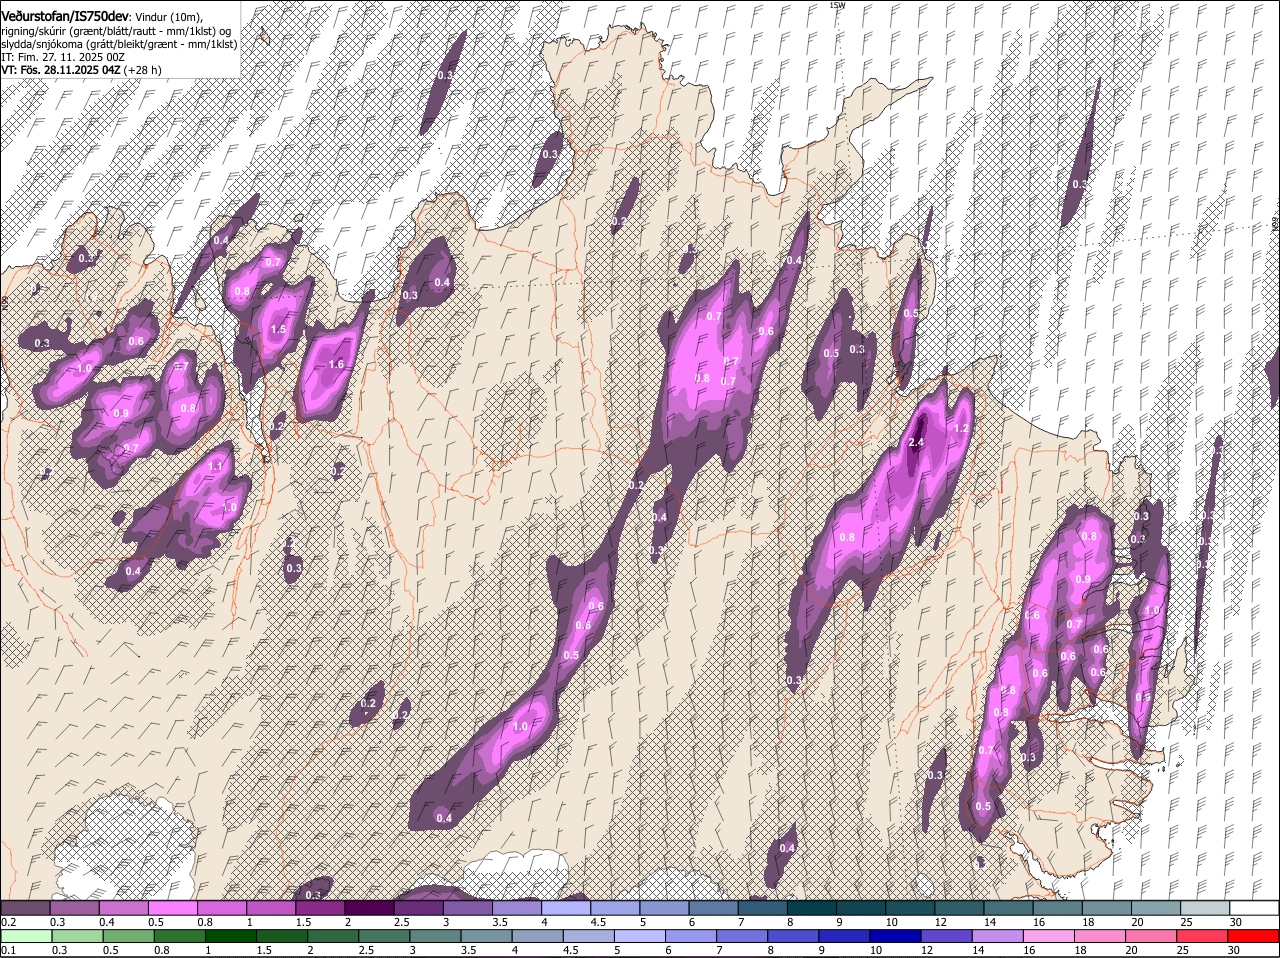Click the 15W longitude label
This screenshot has height=958, width=1280.
(x=837, y=5)
